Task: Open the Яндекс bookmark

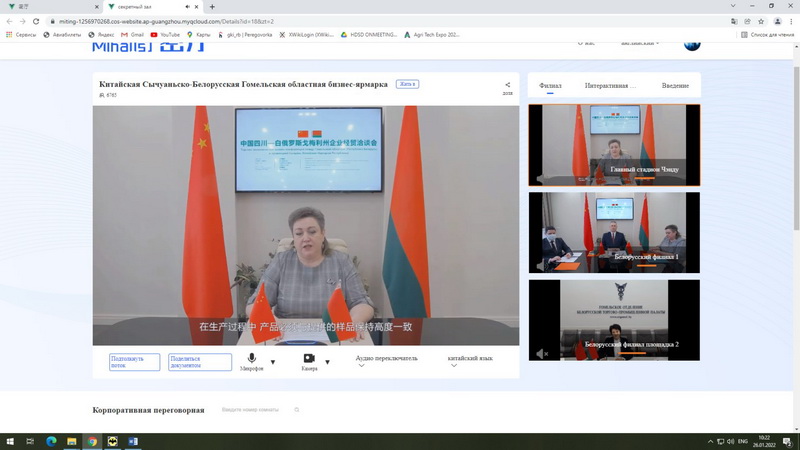Action: (x=101, y=35)
